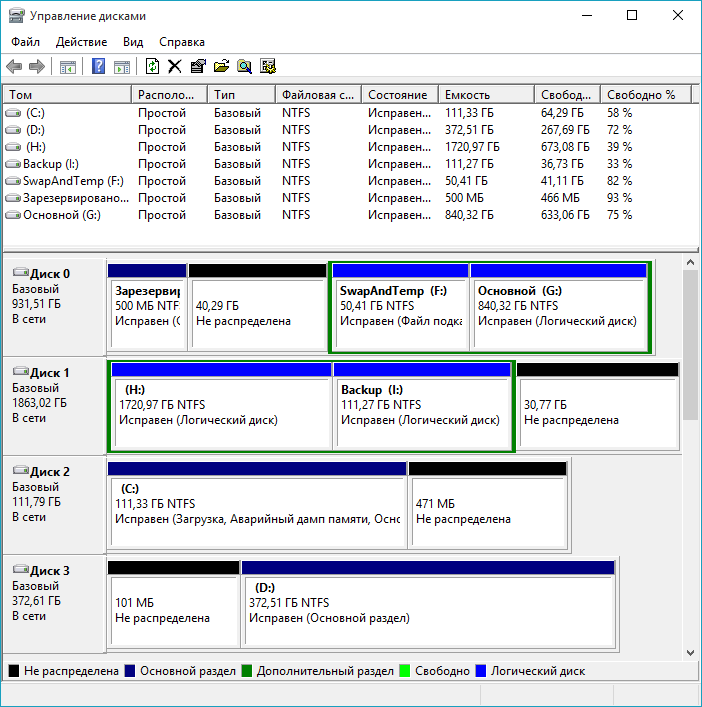Sort by the Тип column header
This screenshot has width=702, height=707.
(242, 95)
